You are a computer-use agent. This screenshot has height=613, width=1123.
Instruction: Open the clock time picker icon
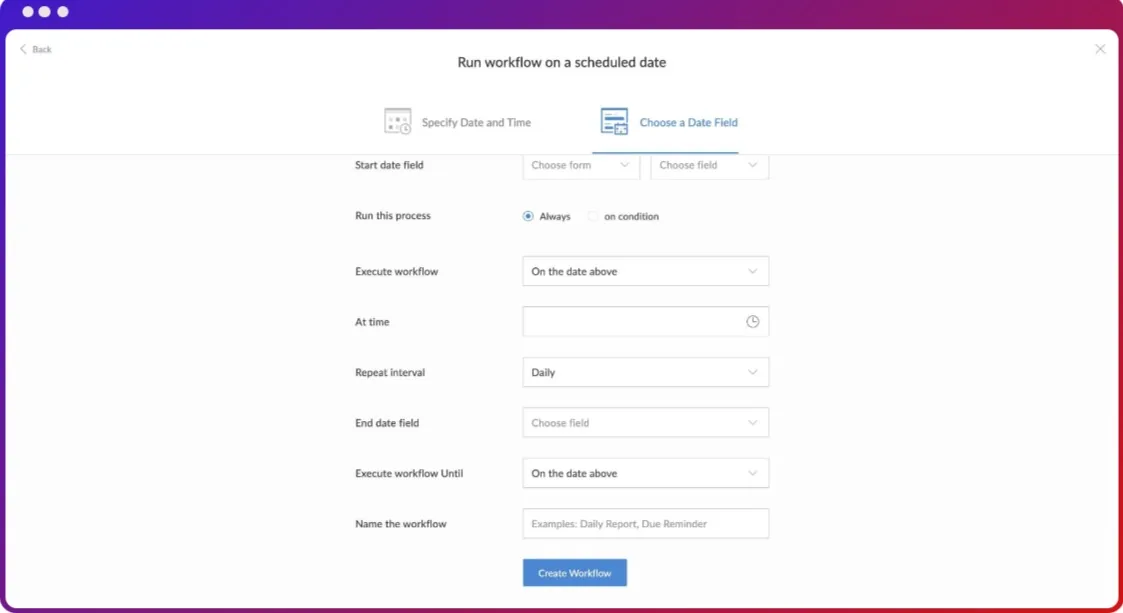click(752, 322)
